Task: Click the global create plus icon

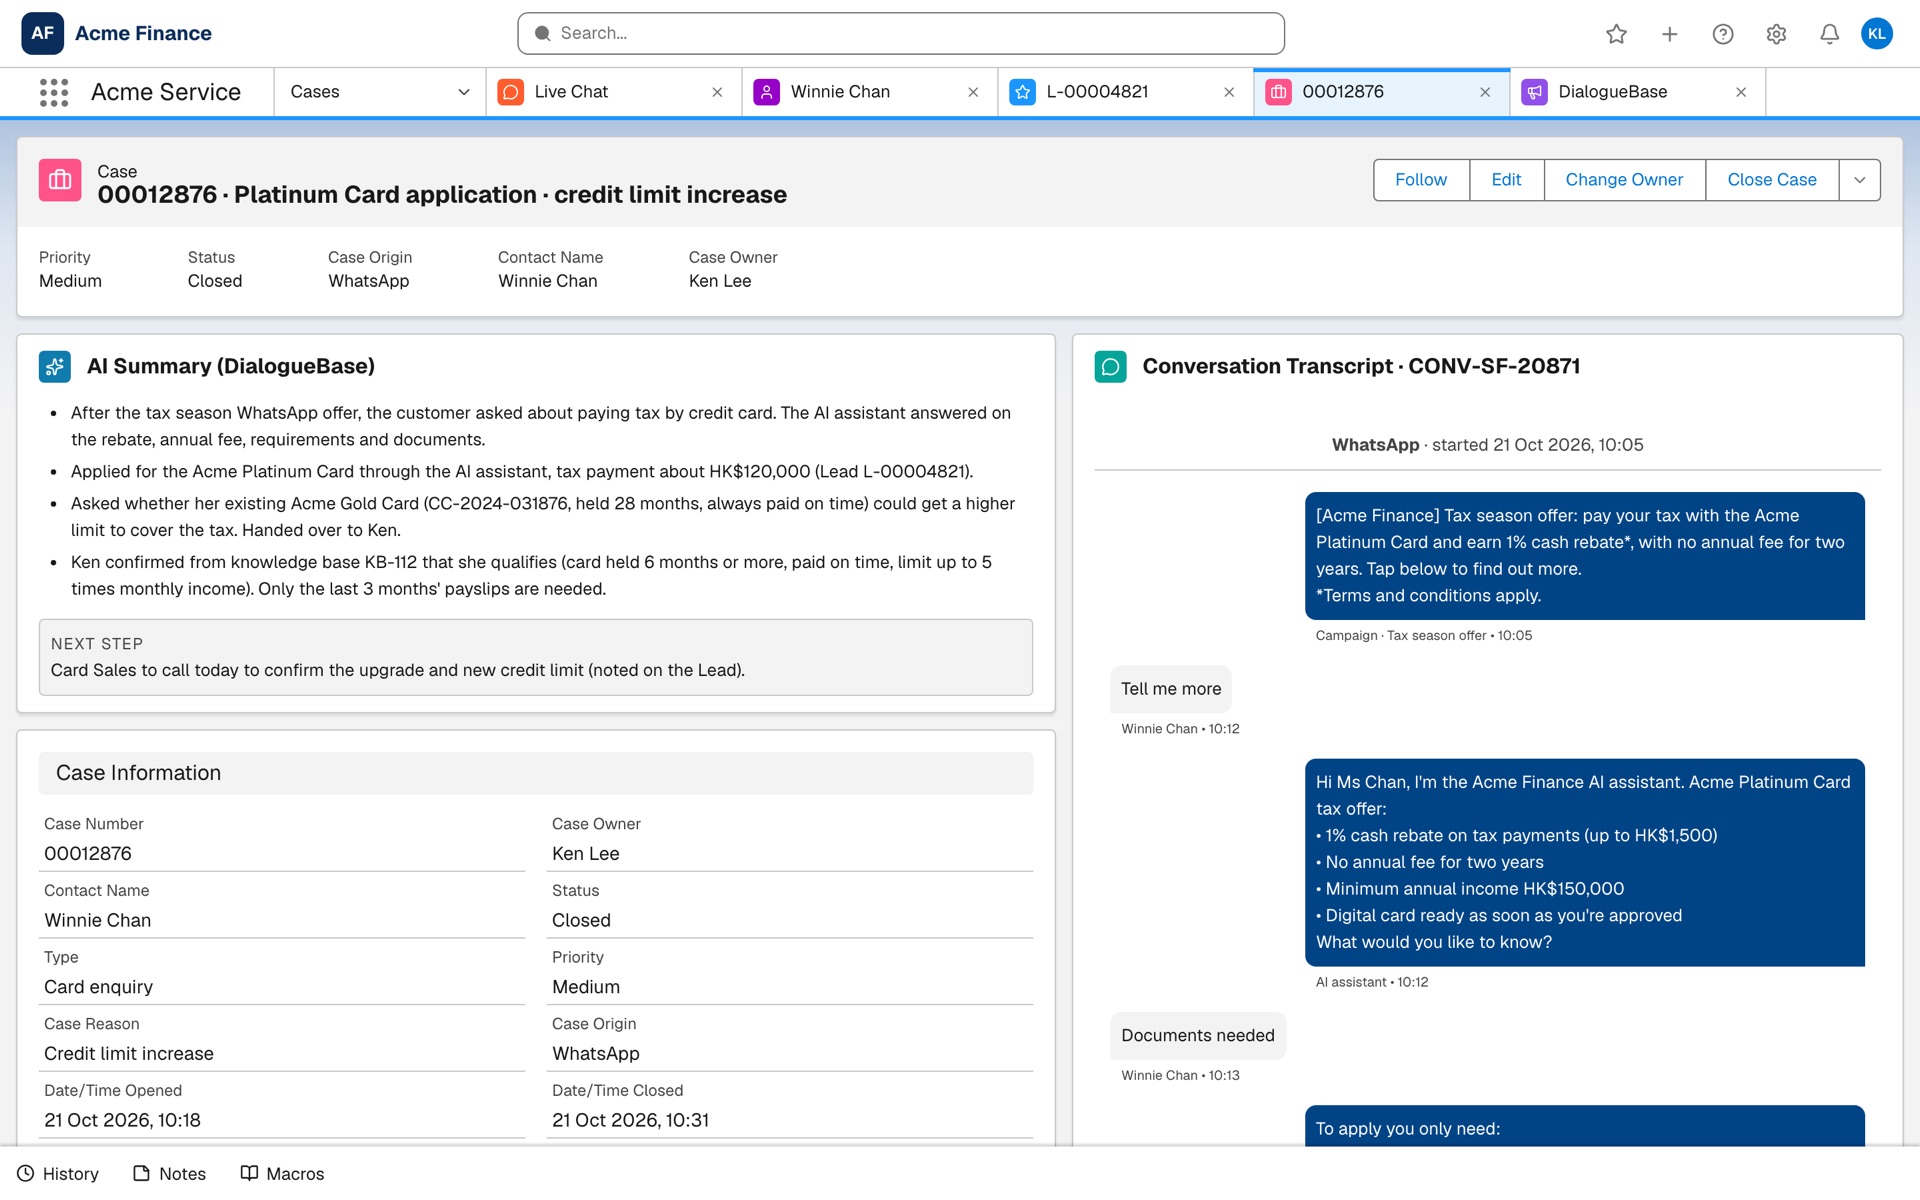Action: [x=1669, y=34]
